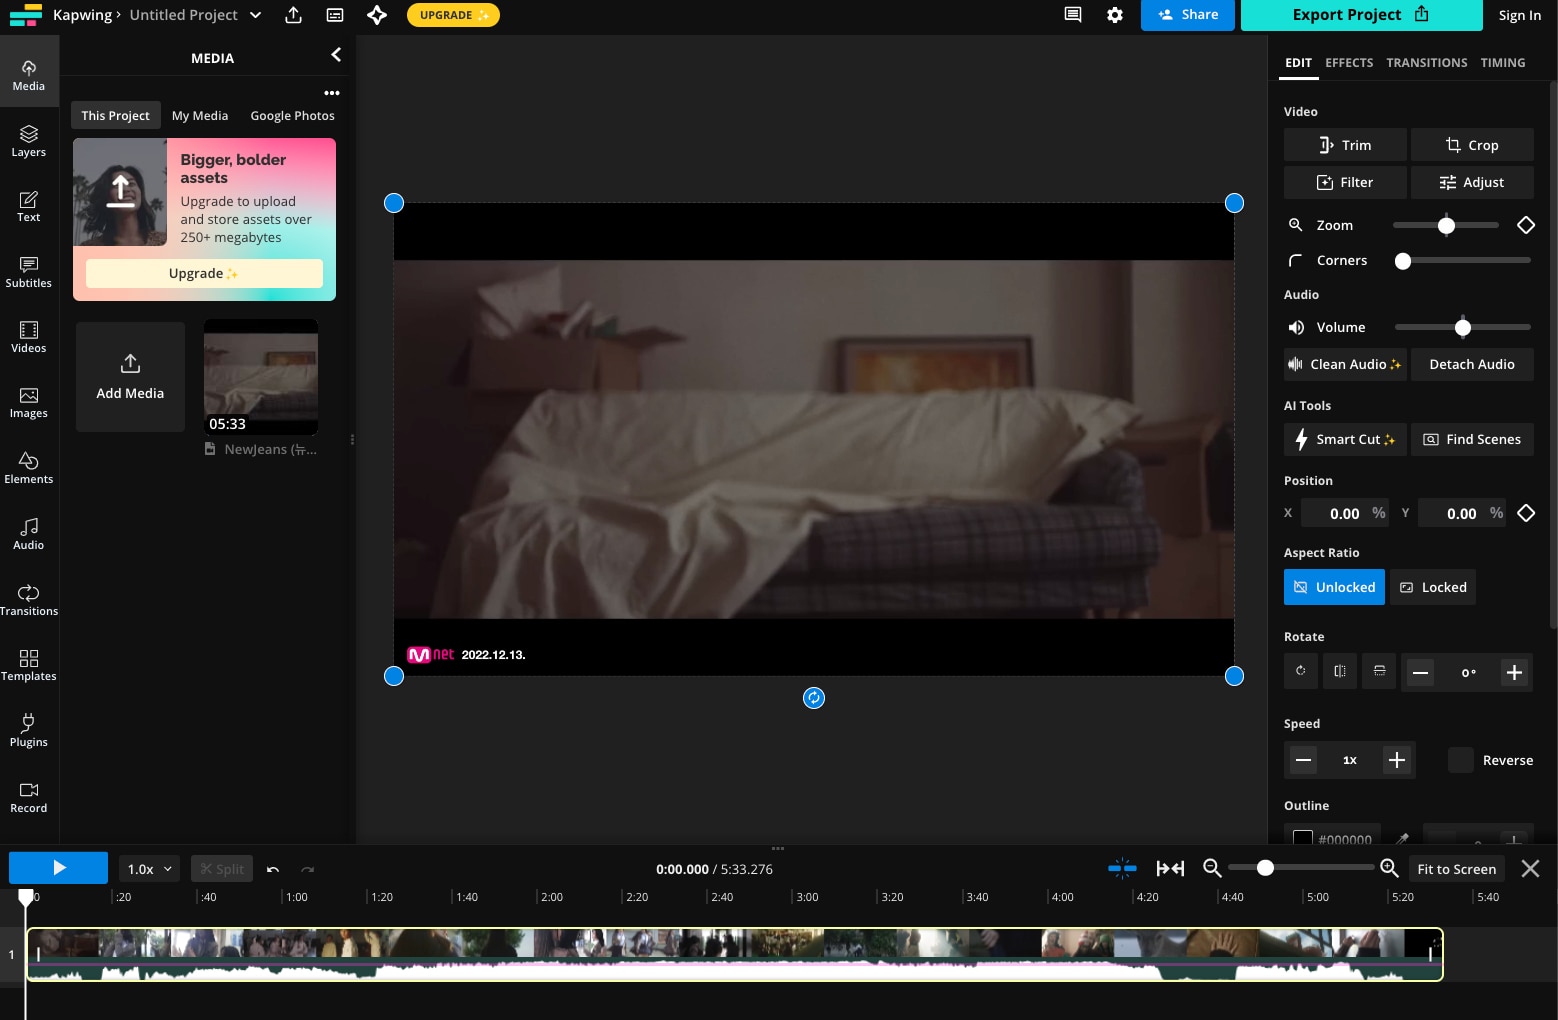This screenshot has width=1558, height=1020.
Task: Open the Transitions sidebar panel
Action: coord(29,600)
